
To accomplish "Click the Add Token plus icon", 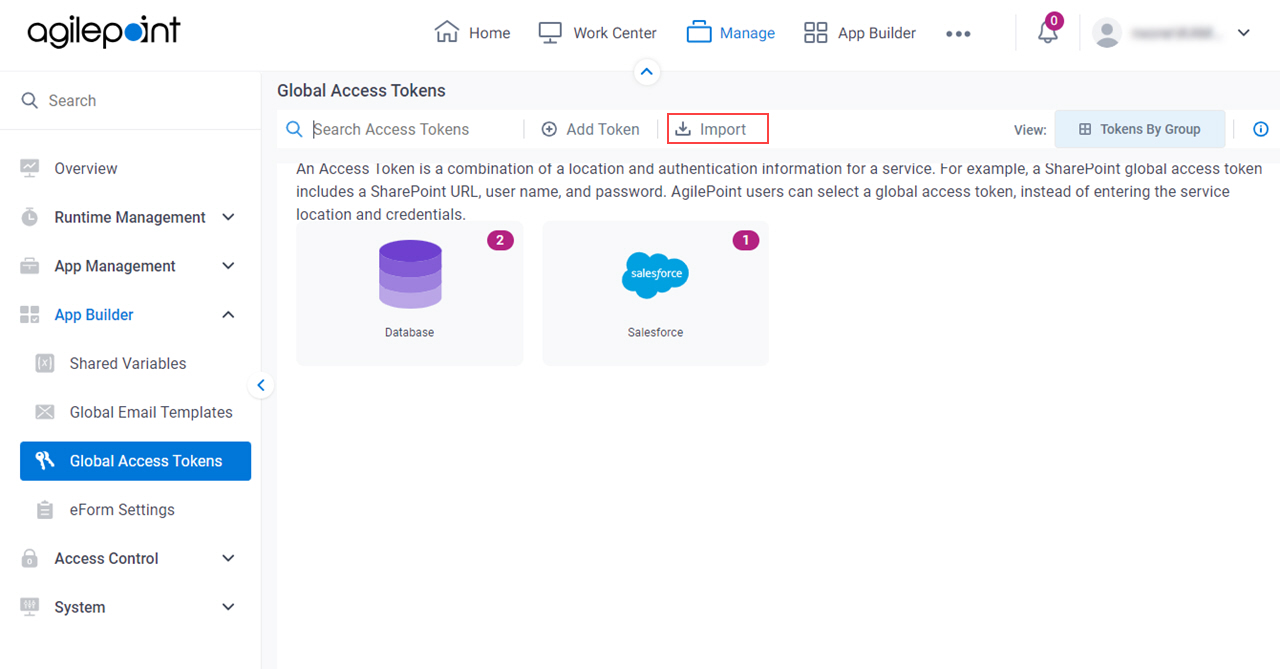I will [549, 129].
